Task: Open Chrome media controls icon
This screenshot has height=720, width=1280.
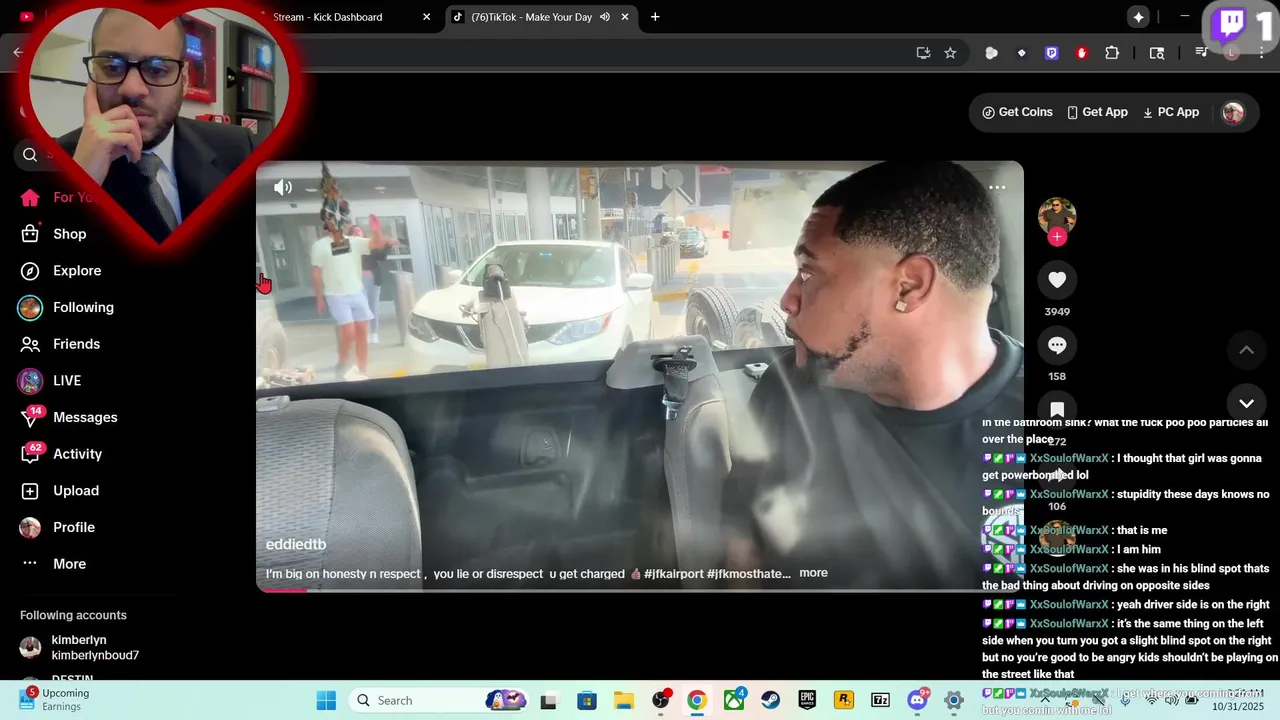Action: click(1201, 53)
